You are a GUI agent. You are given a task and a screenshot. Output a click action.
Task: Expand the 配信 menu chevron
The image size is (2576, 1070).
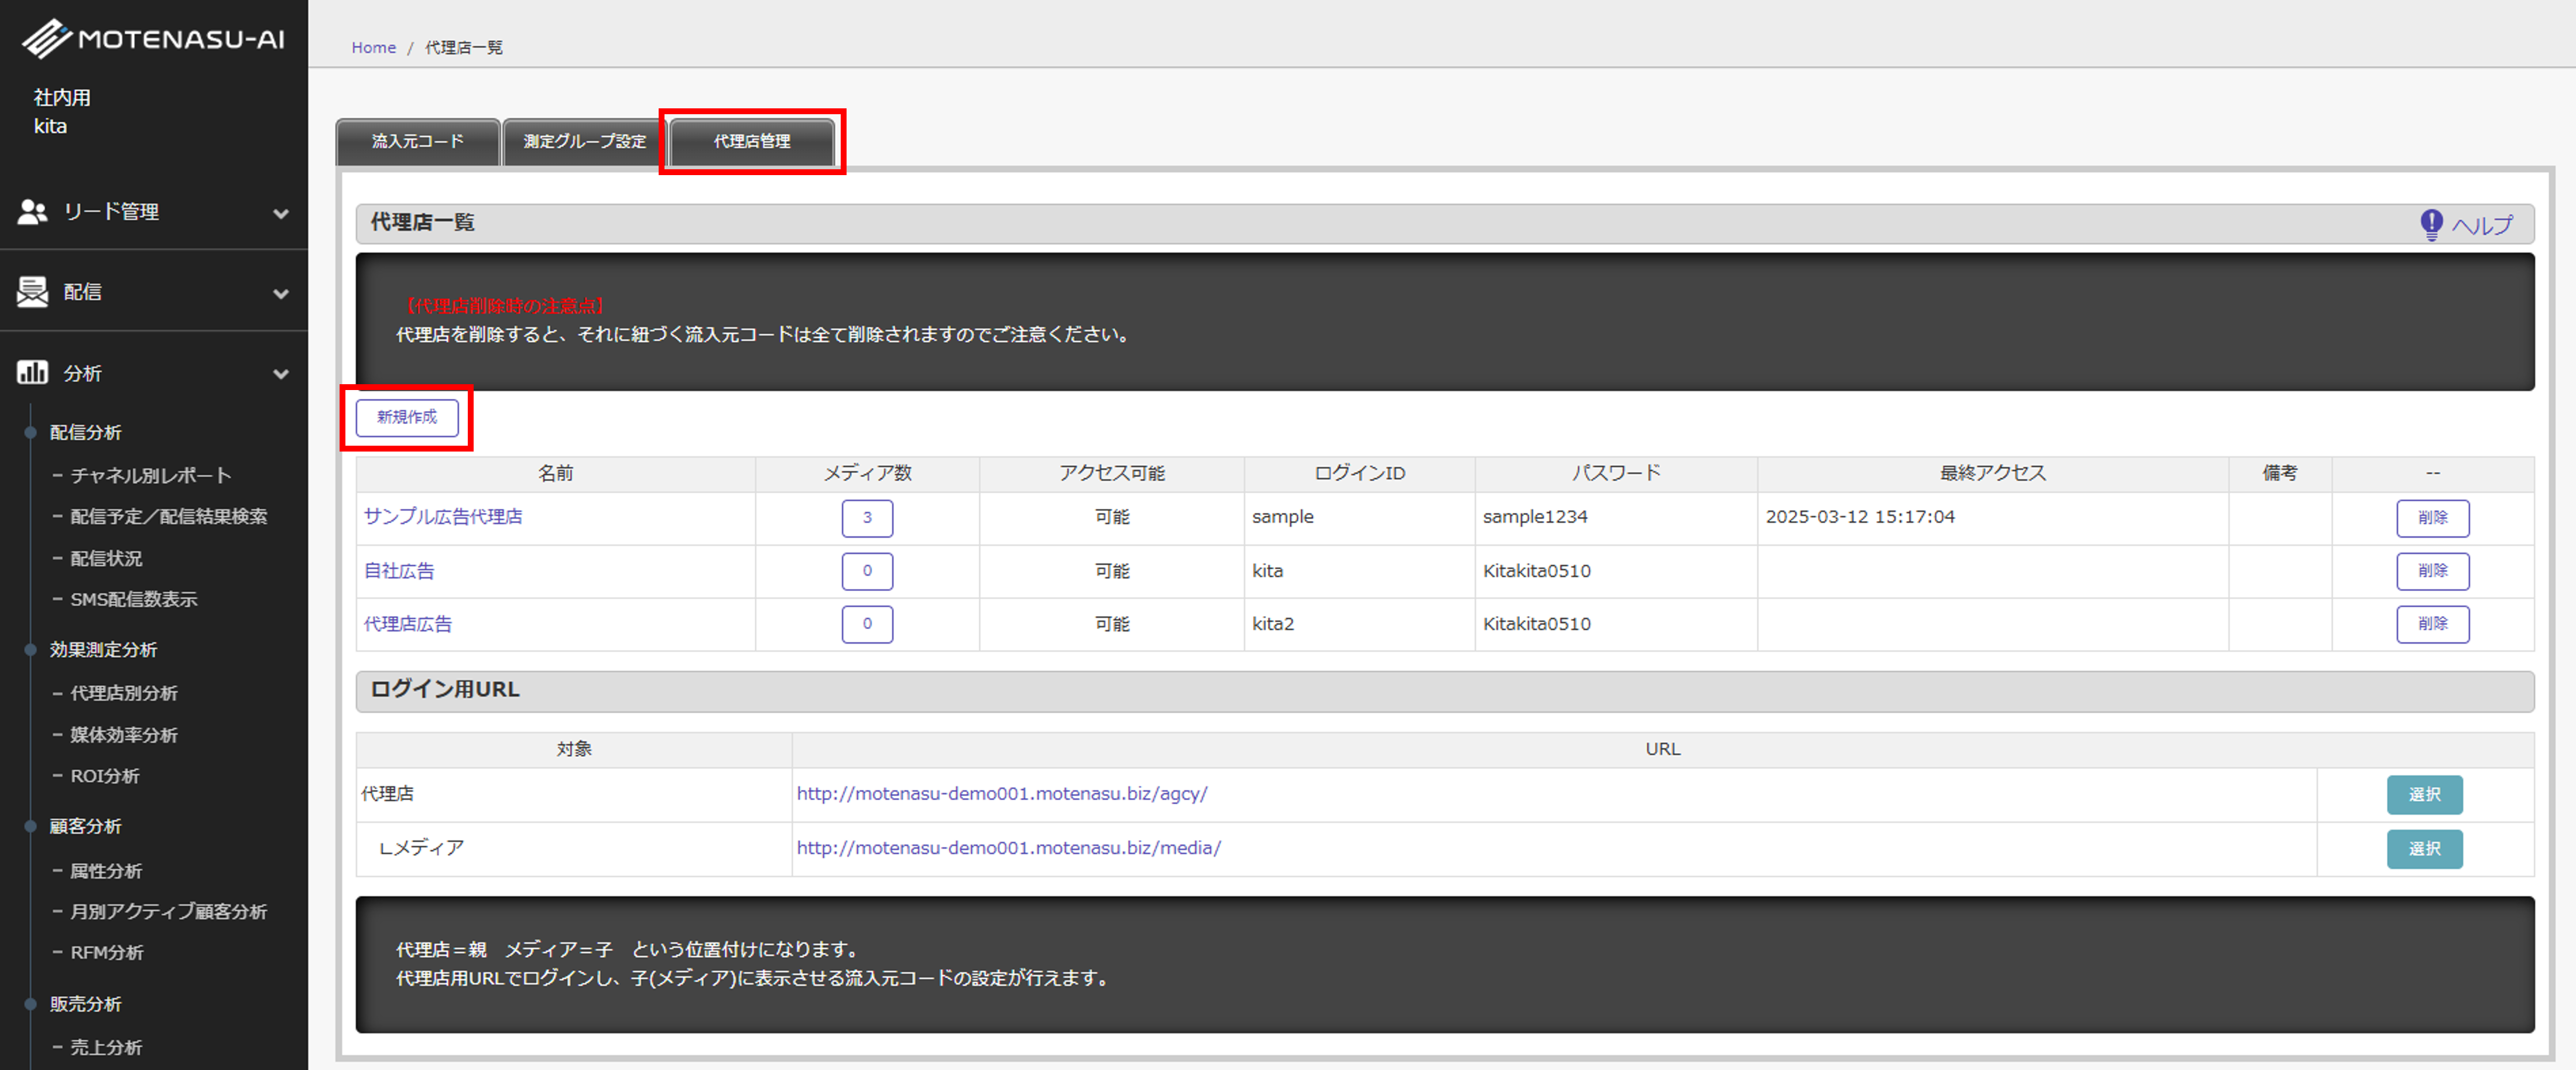pos(281,293)
